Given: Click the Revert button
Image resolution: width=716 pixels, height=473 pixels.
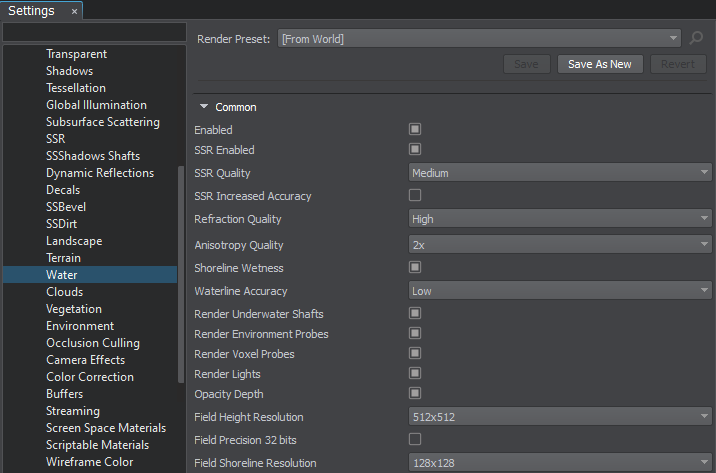Looking at the screenshot, I should (x=678, y=64).
